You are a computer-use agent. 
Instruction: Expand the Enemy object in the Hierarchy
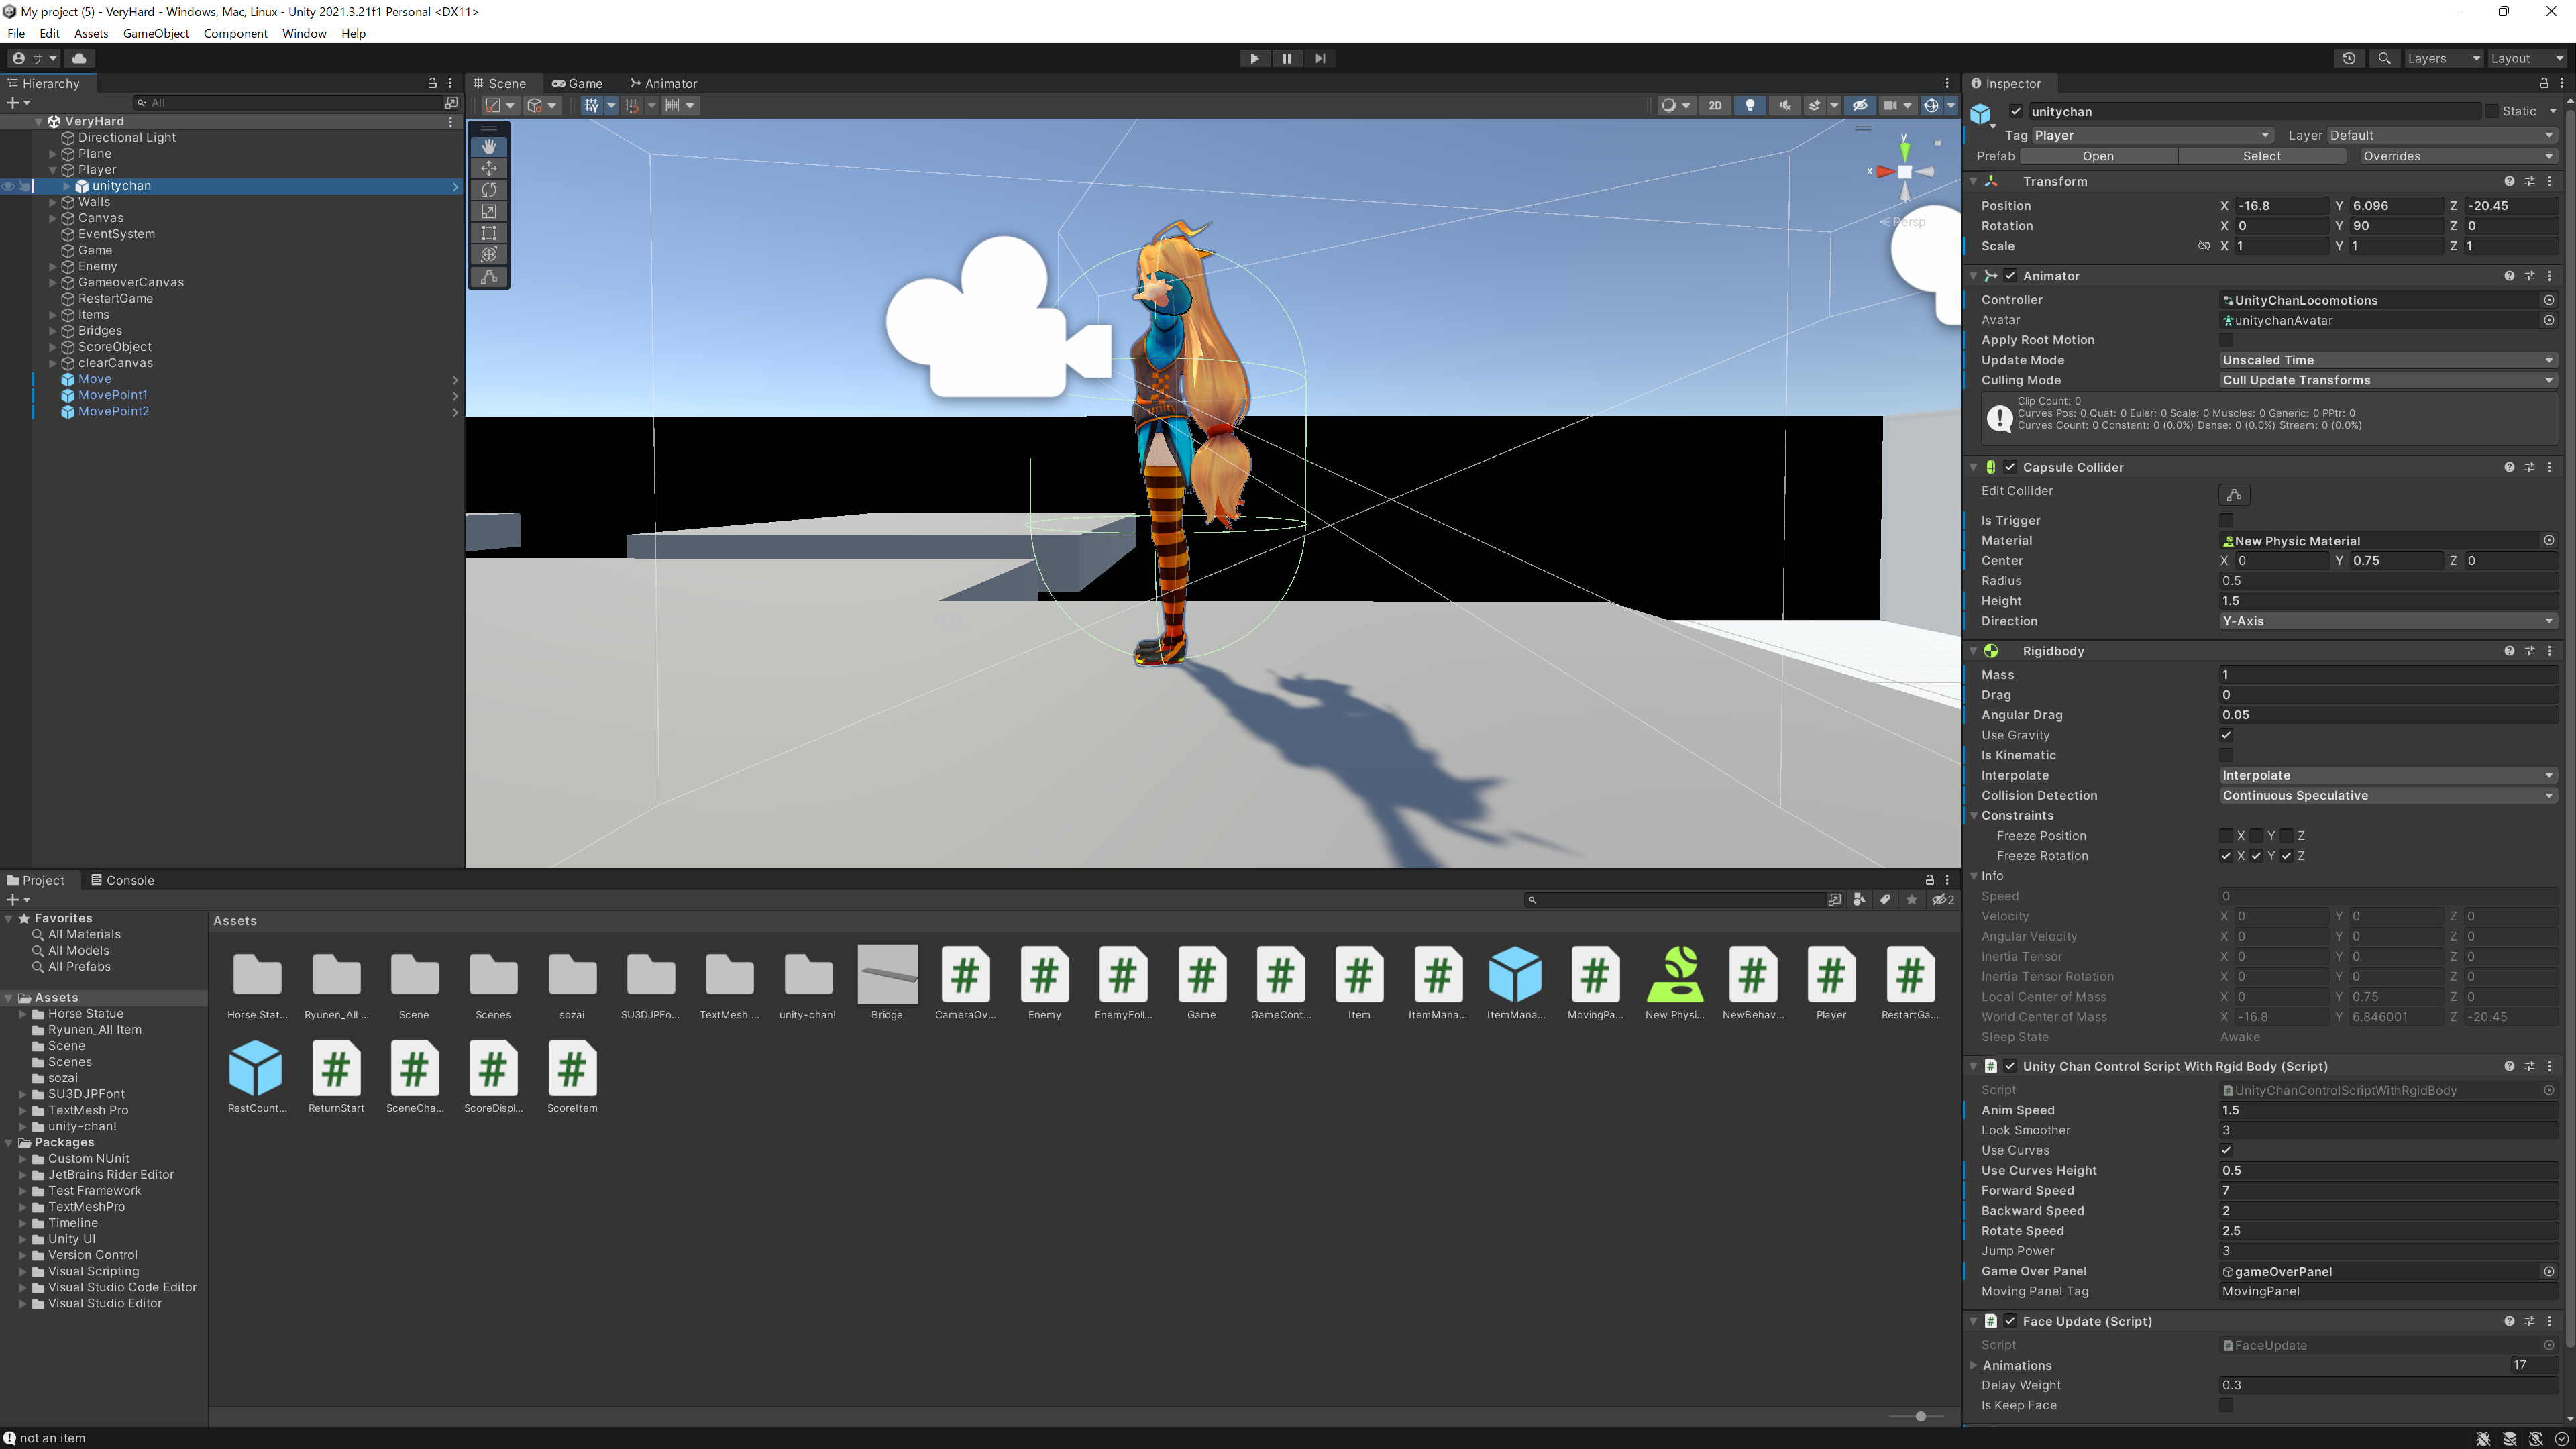point(53,266)
